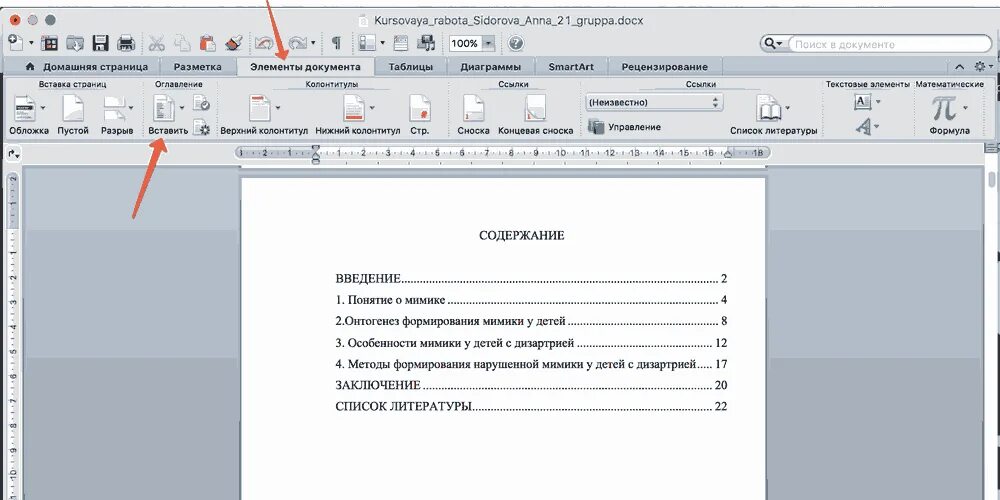
Task: Open the redo history dropdown arrow
Action: point(313,43)
